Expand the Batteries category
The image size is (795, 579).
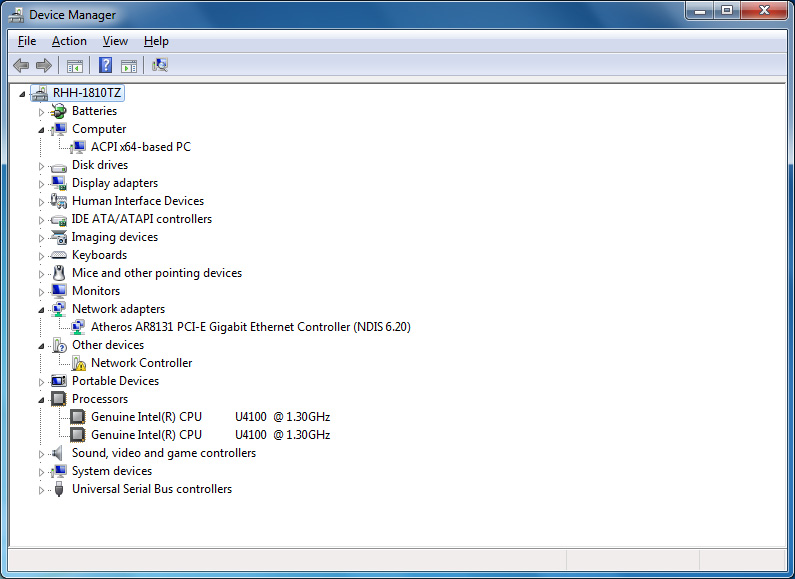click(42, 112)
